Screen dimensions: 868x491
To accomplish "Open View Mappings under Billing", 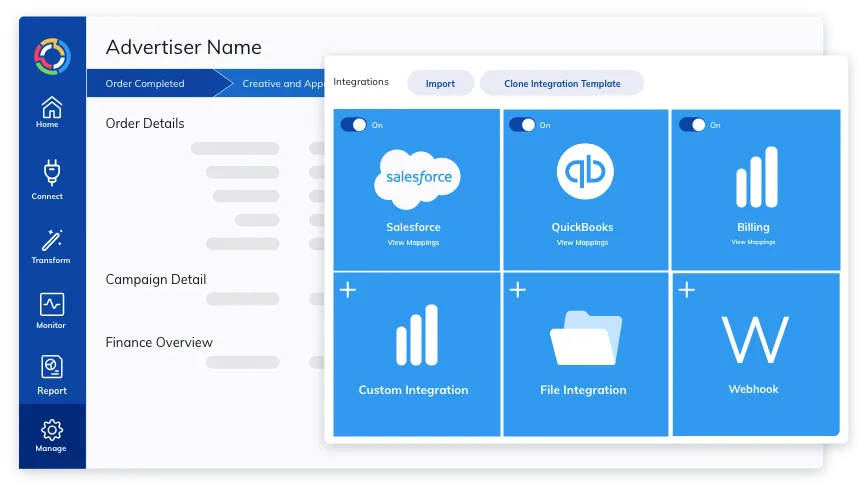I will pos(753,242).
